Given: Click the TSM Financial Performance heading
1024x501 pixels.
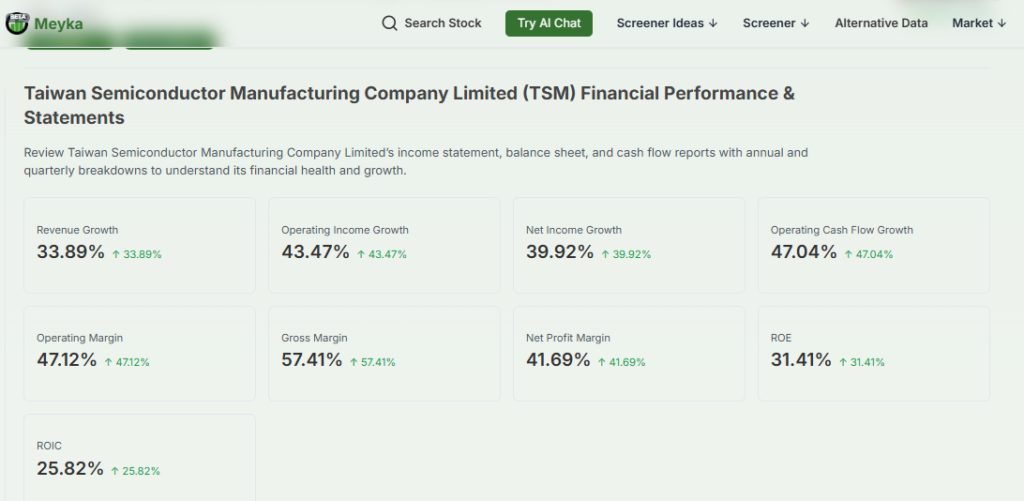Looking at the screenshot, I should [409, 105].
